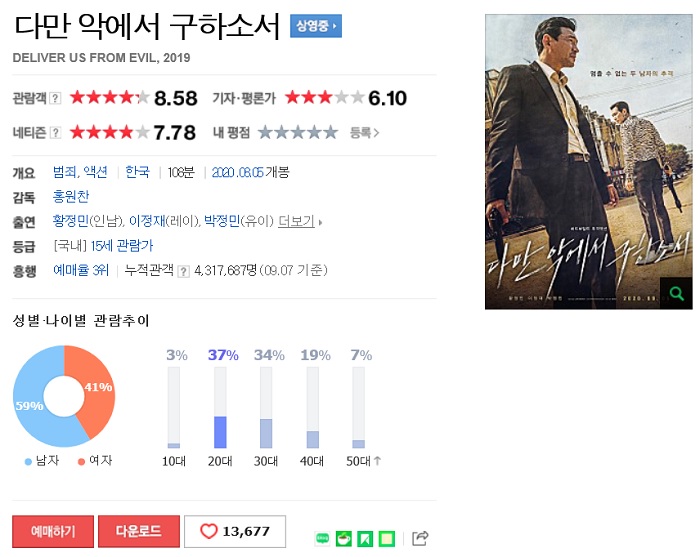Image resolution: width=700 pixels, height=557 pixels.
Task: Click the green memo share icon
Action: 387,539
